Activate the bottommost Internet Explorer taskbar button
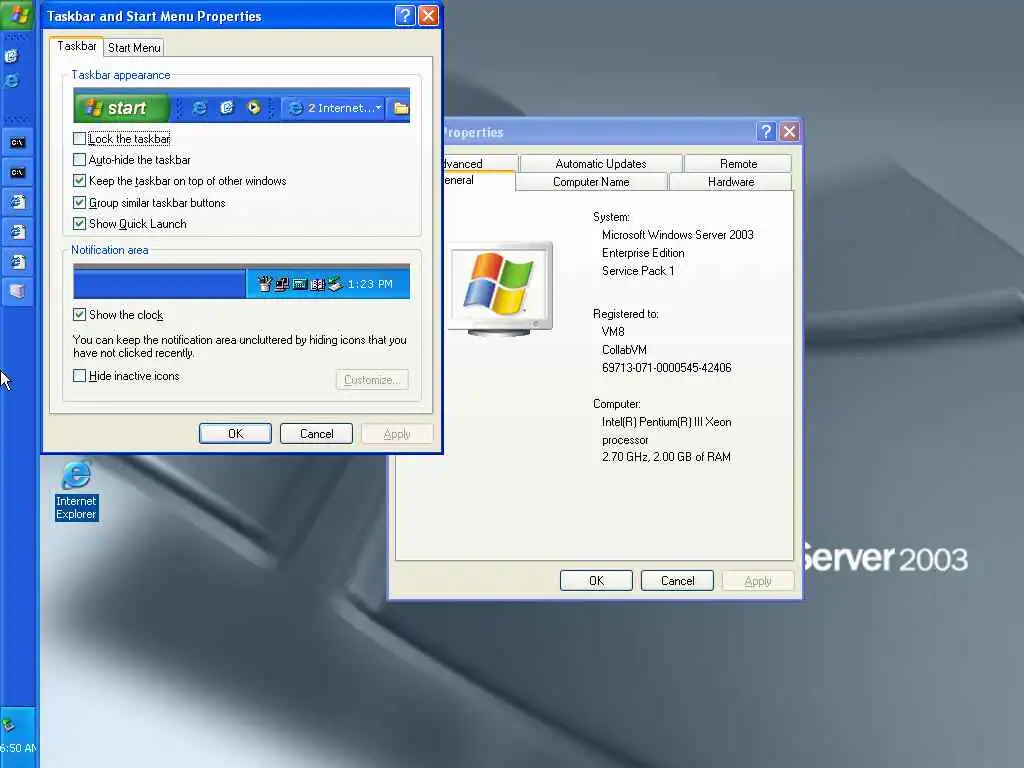The image size is (1024, 768). (17, 262)
